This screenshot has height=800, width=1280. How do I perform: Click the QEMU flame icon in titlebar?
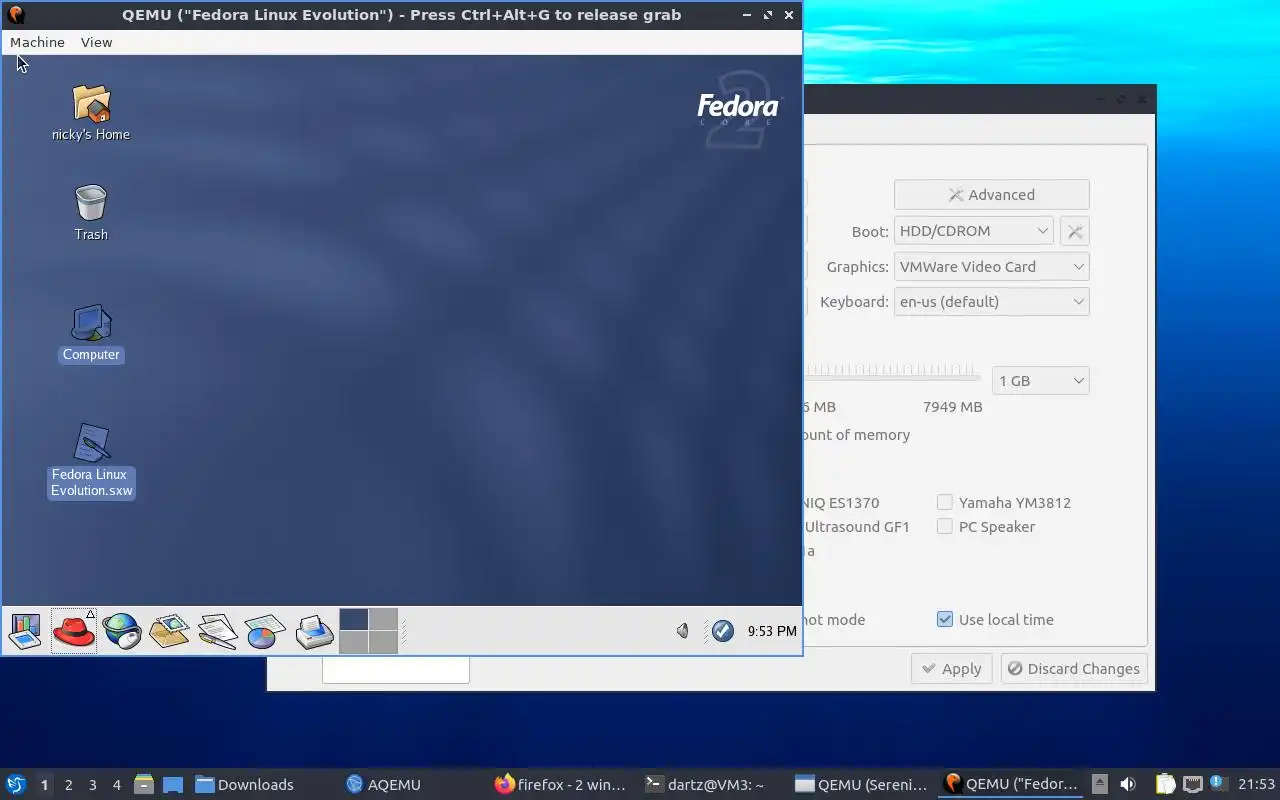(16, 15)
